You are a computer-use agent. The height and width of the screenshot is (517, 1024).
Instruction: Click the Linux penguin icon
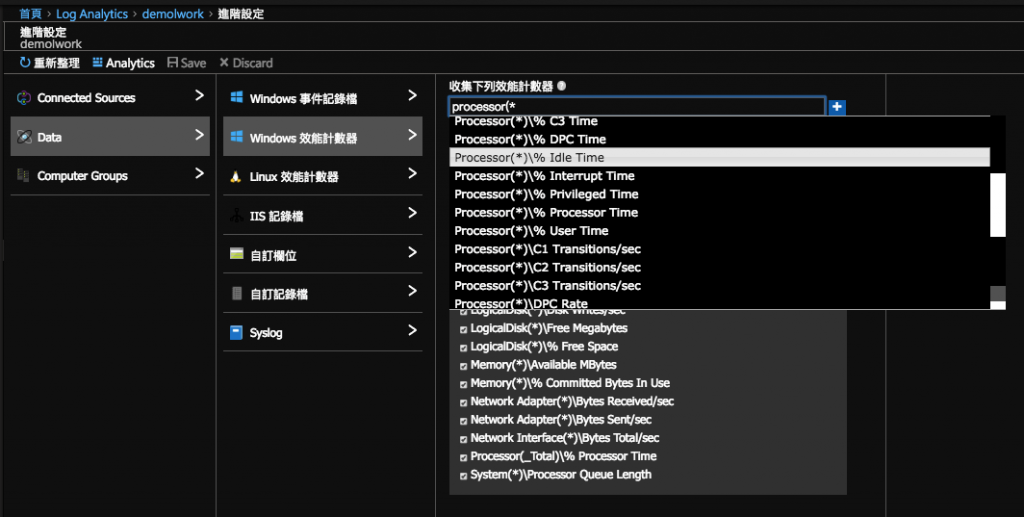click(236, 176)
